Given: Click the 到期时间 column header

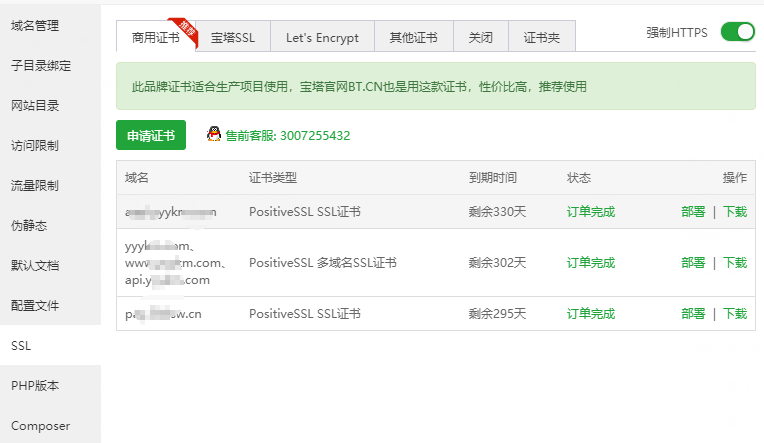Looking at the screenshot, I should pyautogui.click(x=493, y=177).
